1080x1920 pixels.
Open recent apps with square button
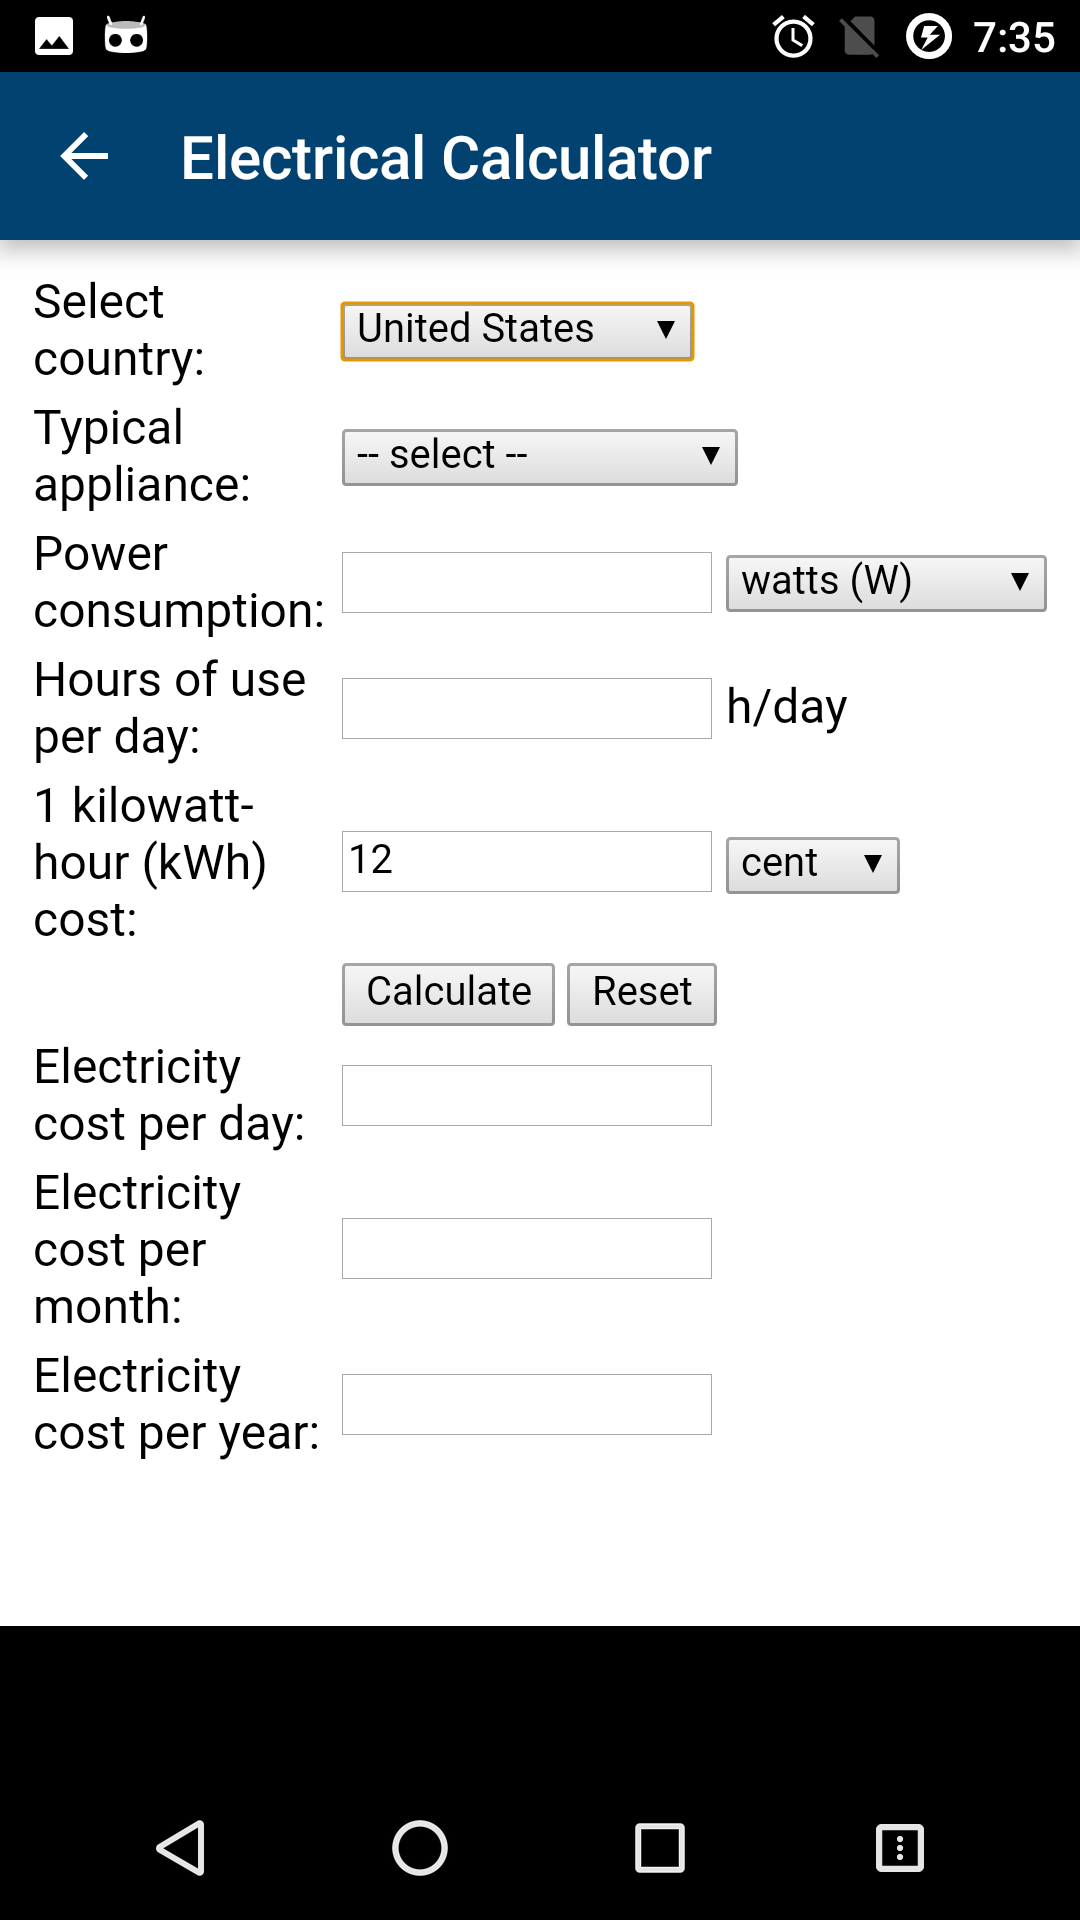(x=660, y=1847)
